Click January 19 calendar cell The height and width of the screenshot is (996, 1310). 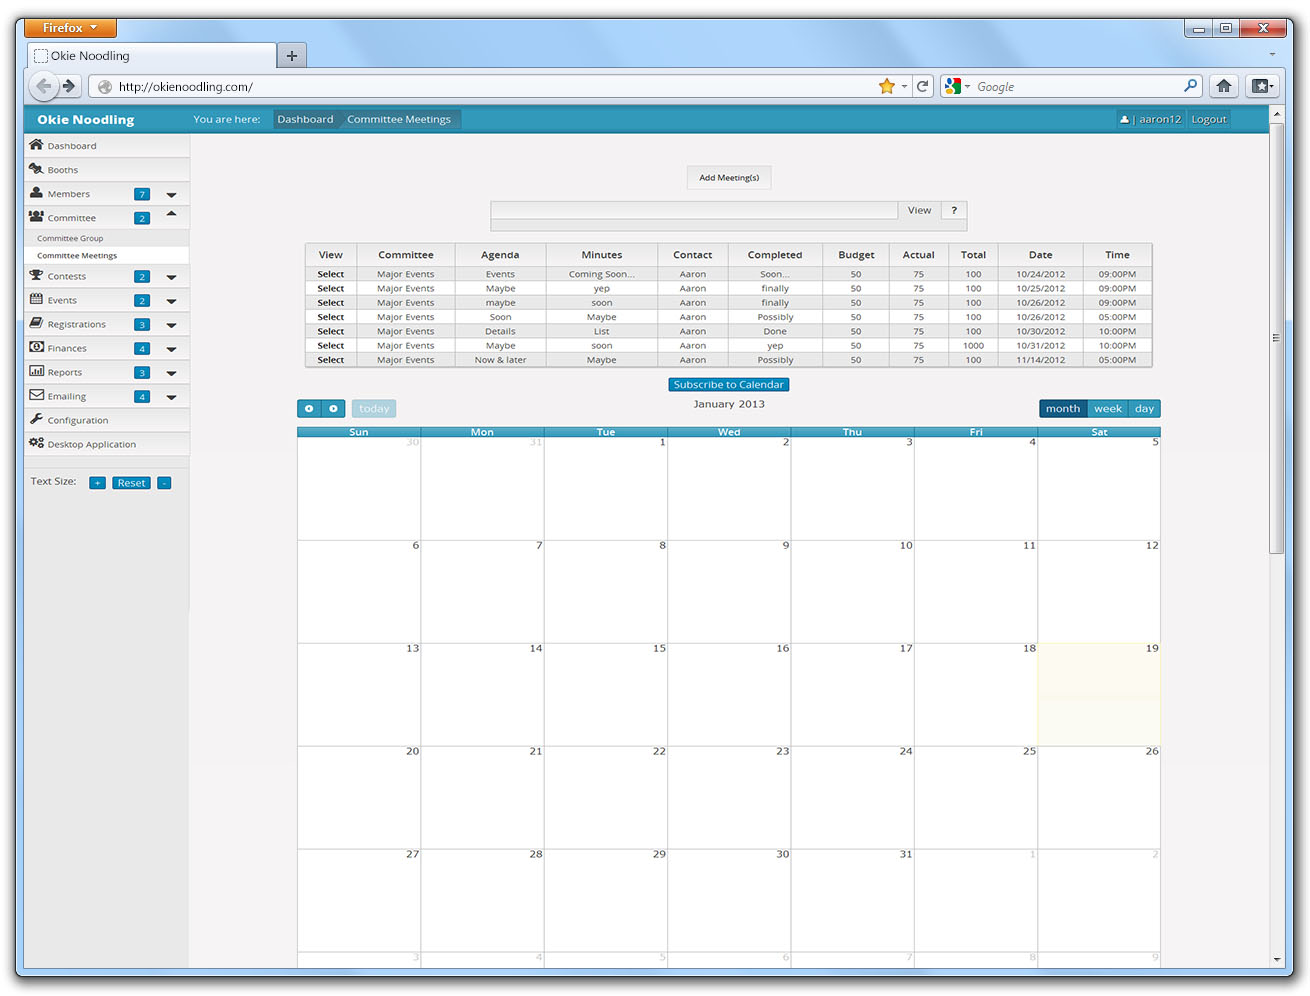1099,694
